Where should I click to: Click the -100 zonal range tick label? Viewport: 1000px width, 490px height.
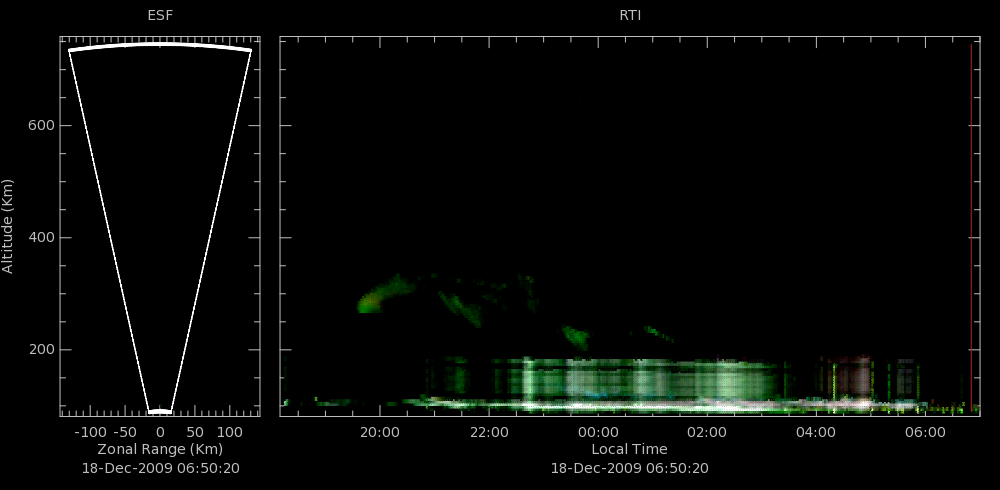click(x=89, y=433)
